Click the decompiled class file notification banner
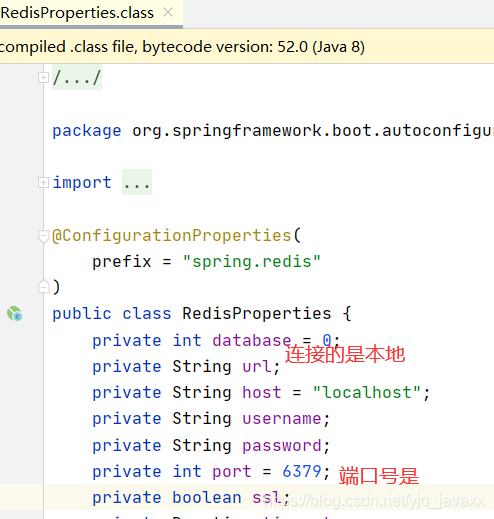Screen dimensions: 494x519 tap(247, 47)
